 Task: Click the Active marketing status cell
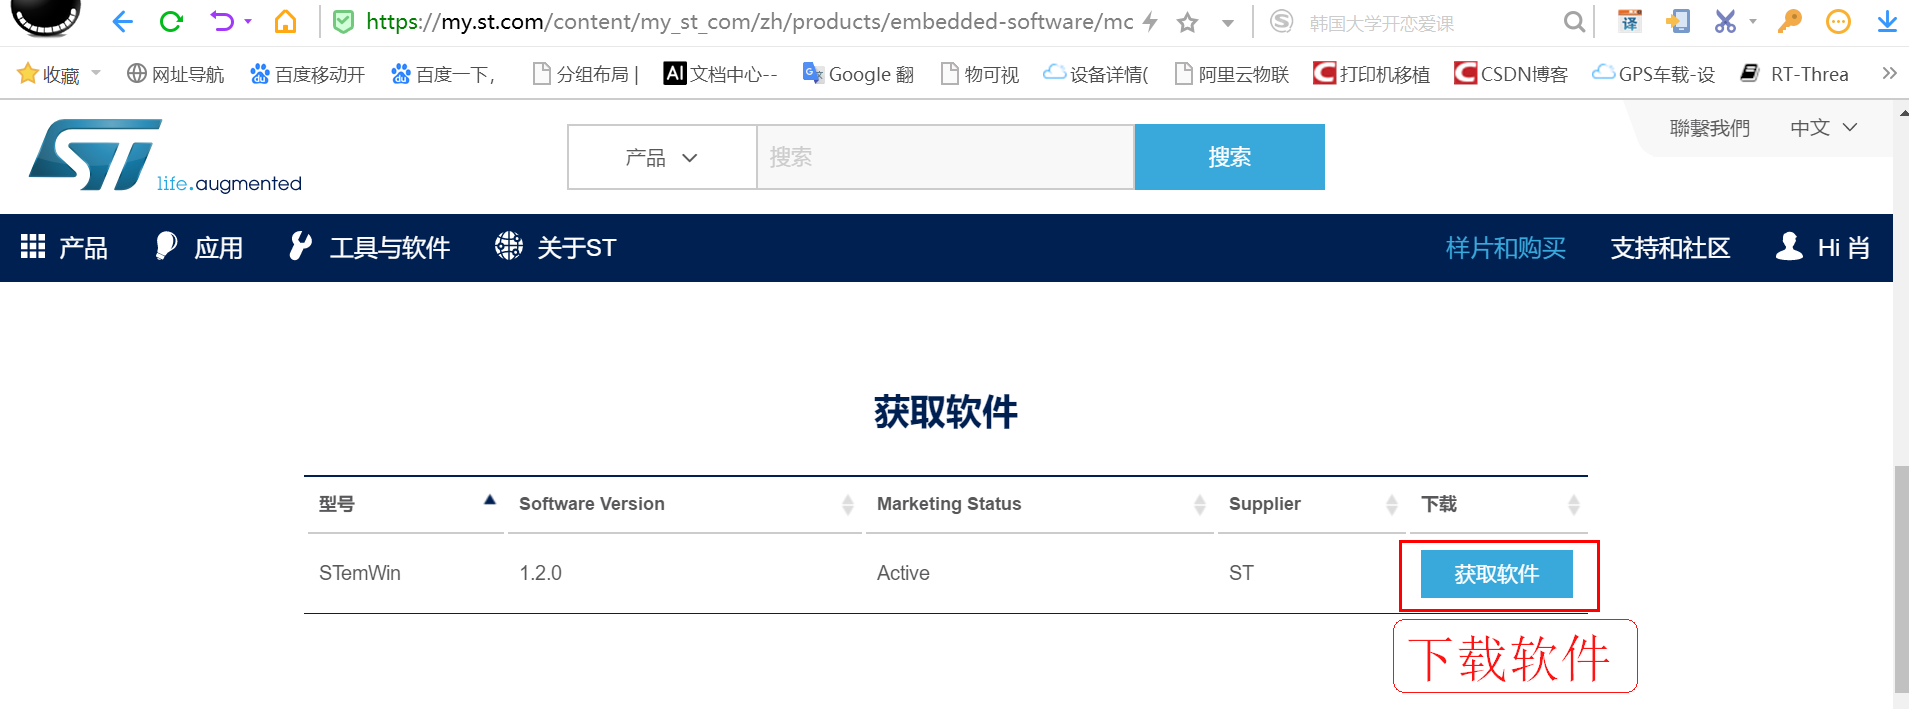[x=903, y=573]
